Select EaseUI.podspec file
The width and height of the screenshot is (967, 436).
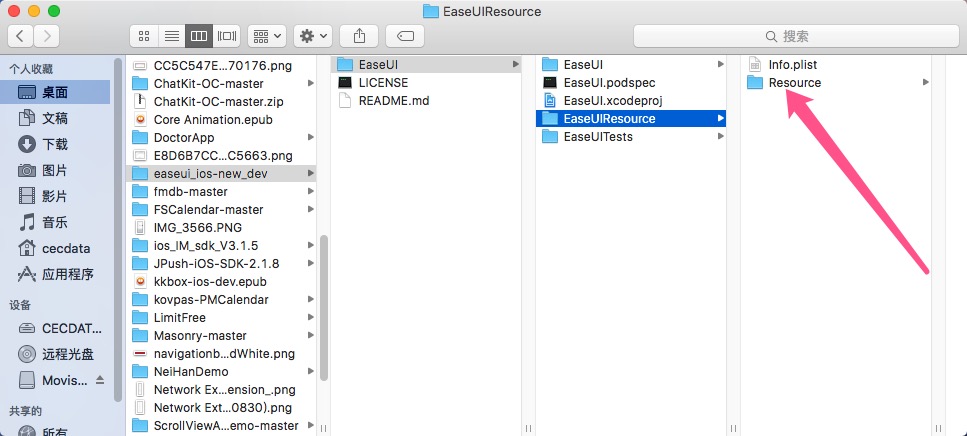(631, 83)
